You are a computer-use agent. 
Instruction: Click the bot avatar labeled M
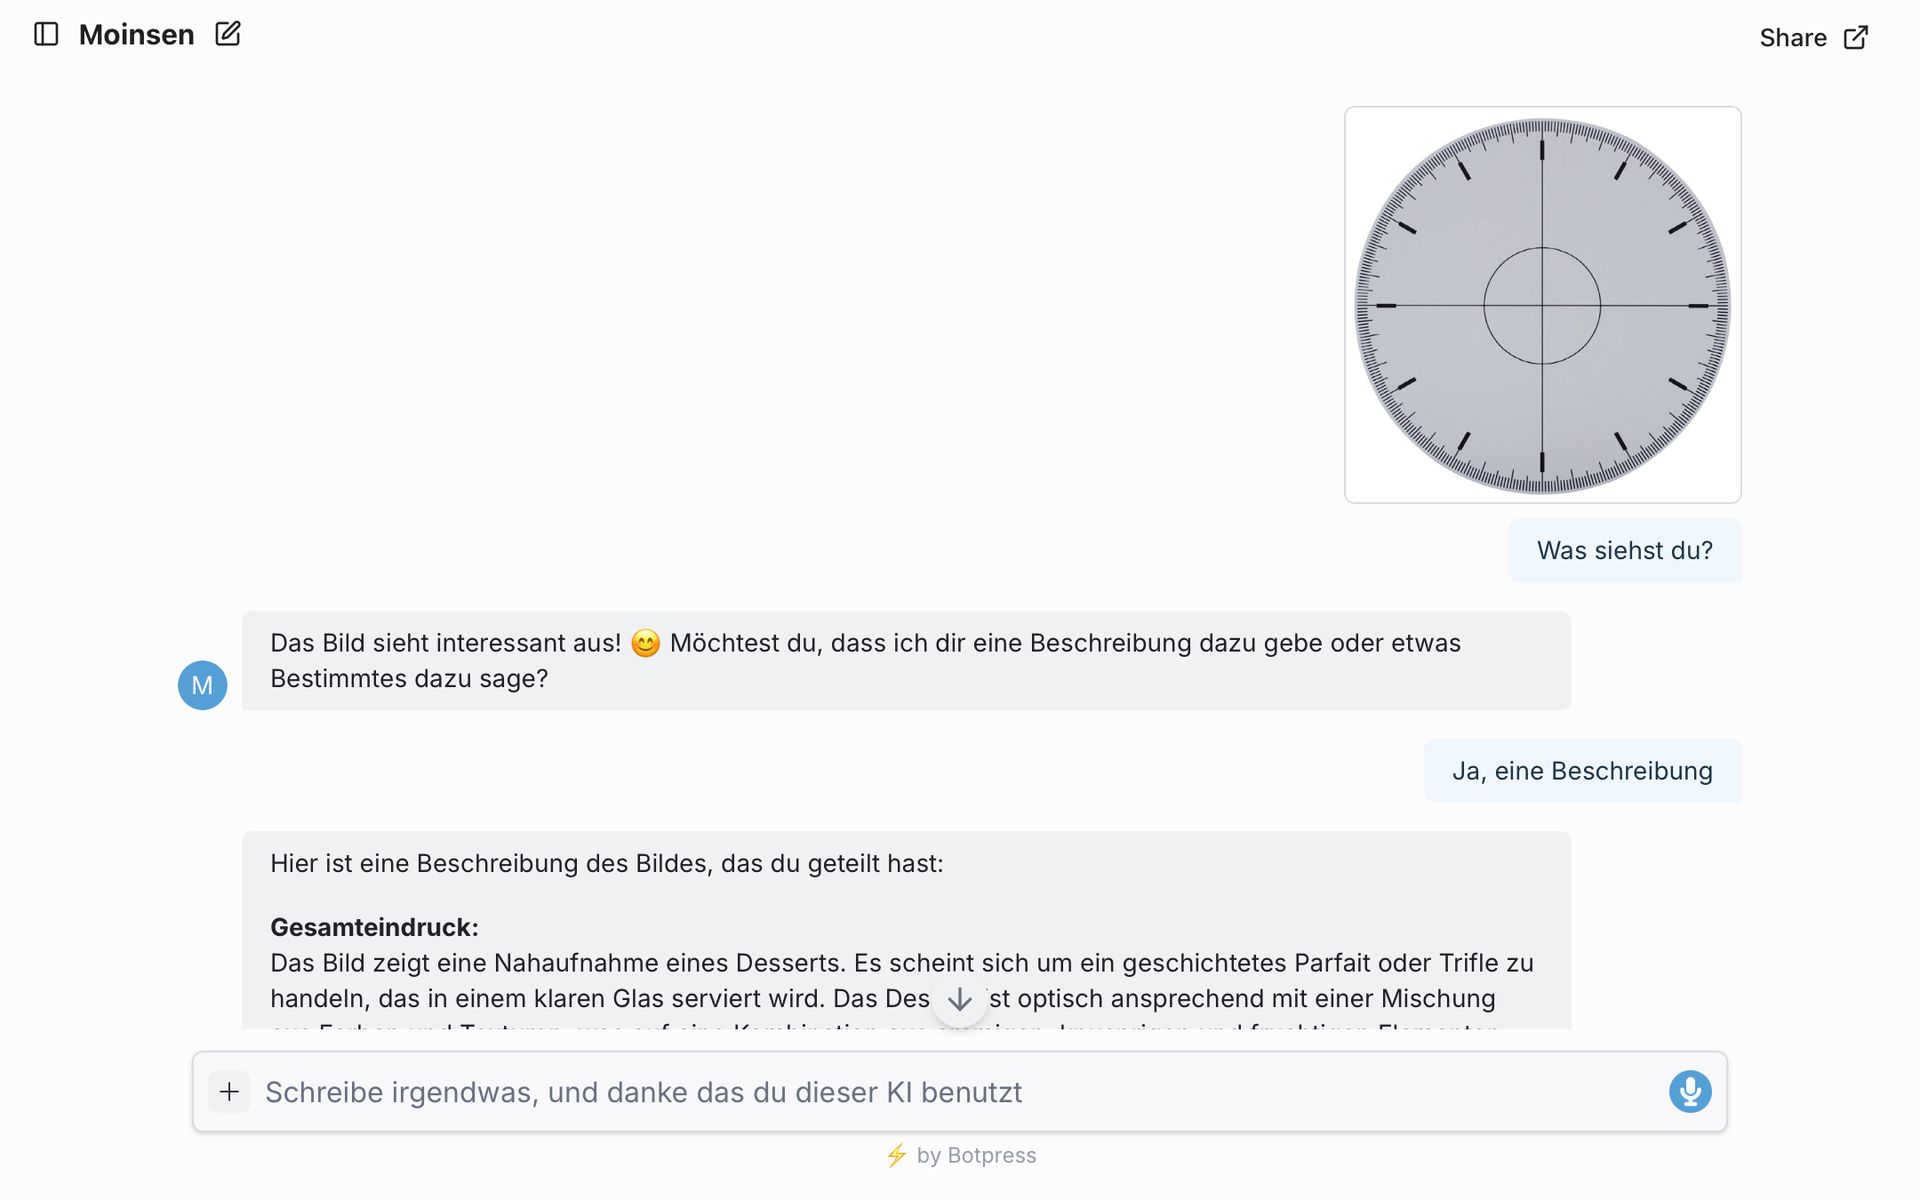[x=202, y=685]
